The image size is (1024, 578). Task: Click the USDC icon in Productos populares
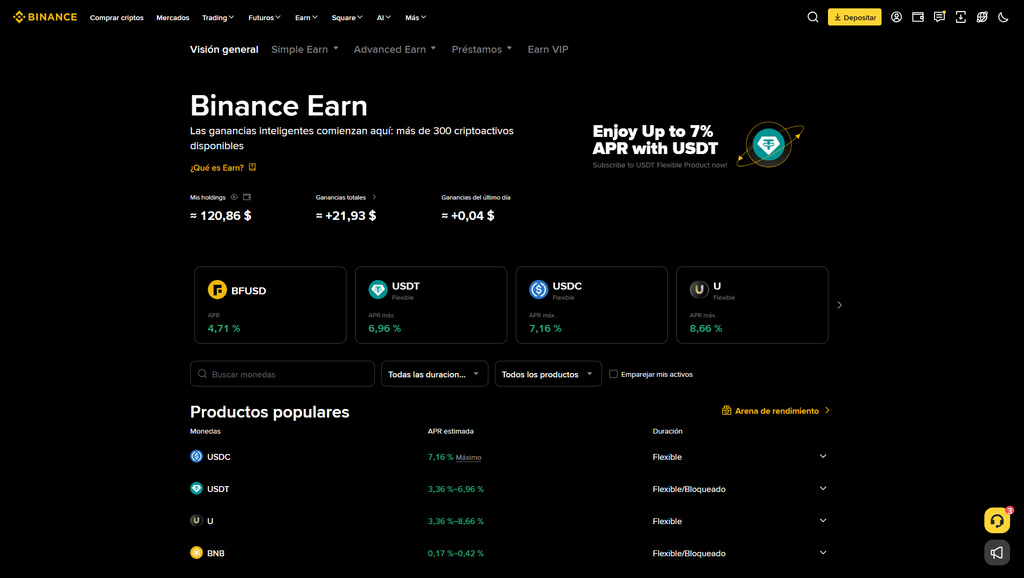click(x=197, y=457)
